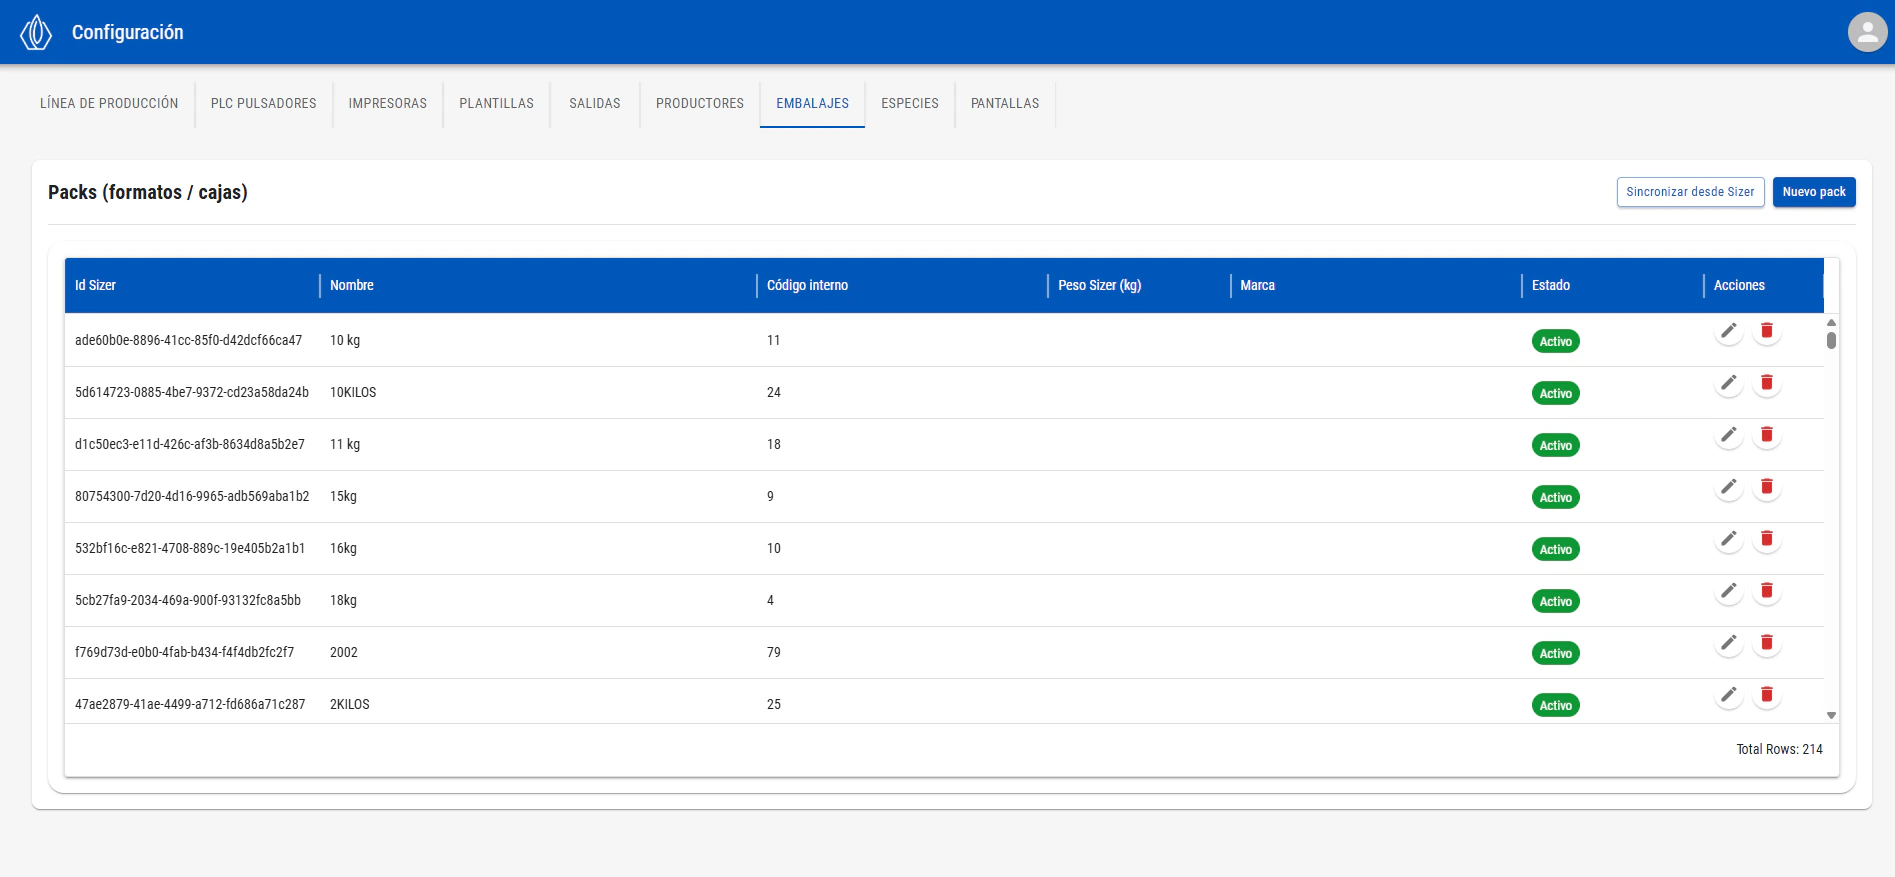
Task: Sort by Peso Sizer (kg) header
Action: (x=1139, y=286)
